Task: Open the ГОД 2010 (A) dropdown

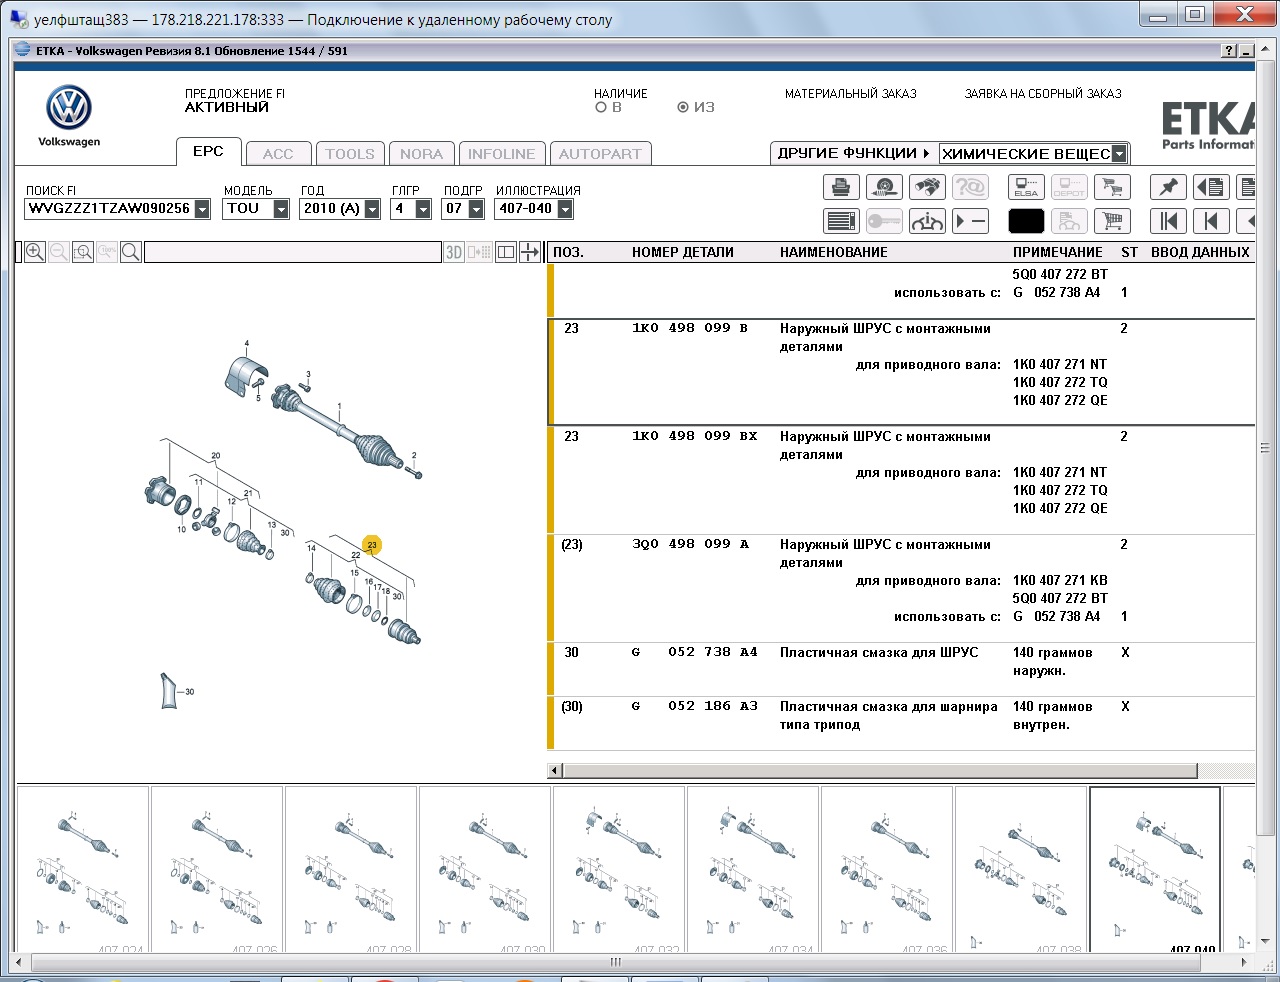Action: 372,209
